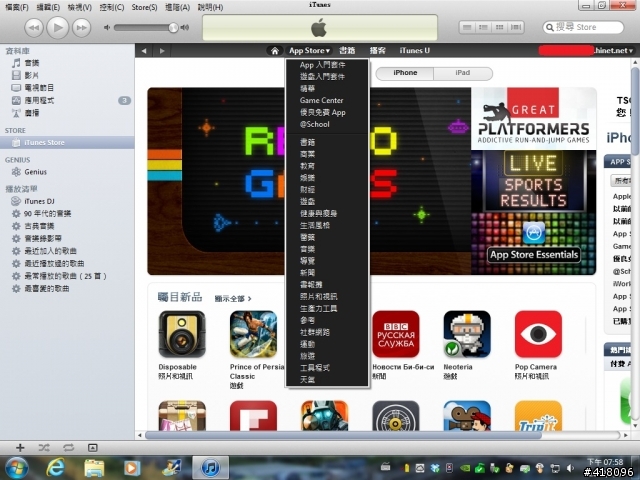Click the Play button

(x=58, y=27)
